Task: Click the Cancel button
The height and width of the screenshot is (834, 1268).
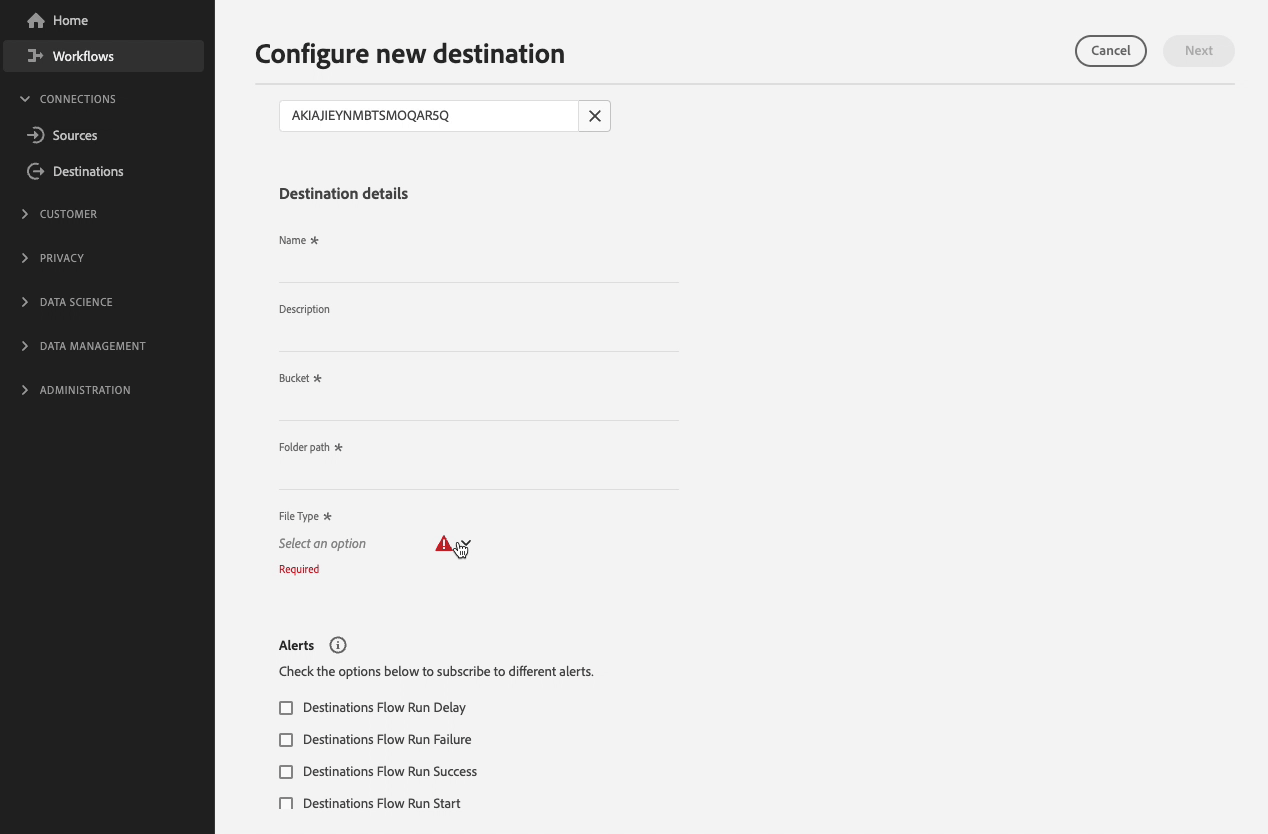Action: (x=1111, y=50)
